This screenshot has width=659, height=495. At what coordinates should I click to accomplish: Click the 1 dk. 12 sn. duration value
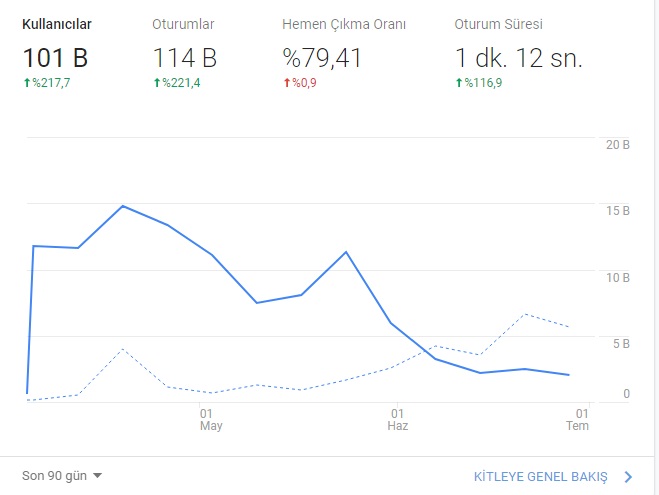(519, 58)
